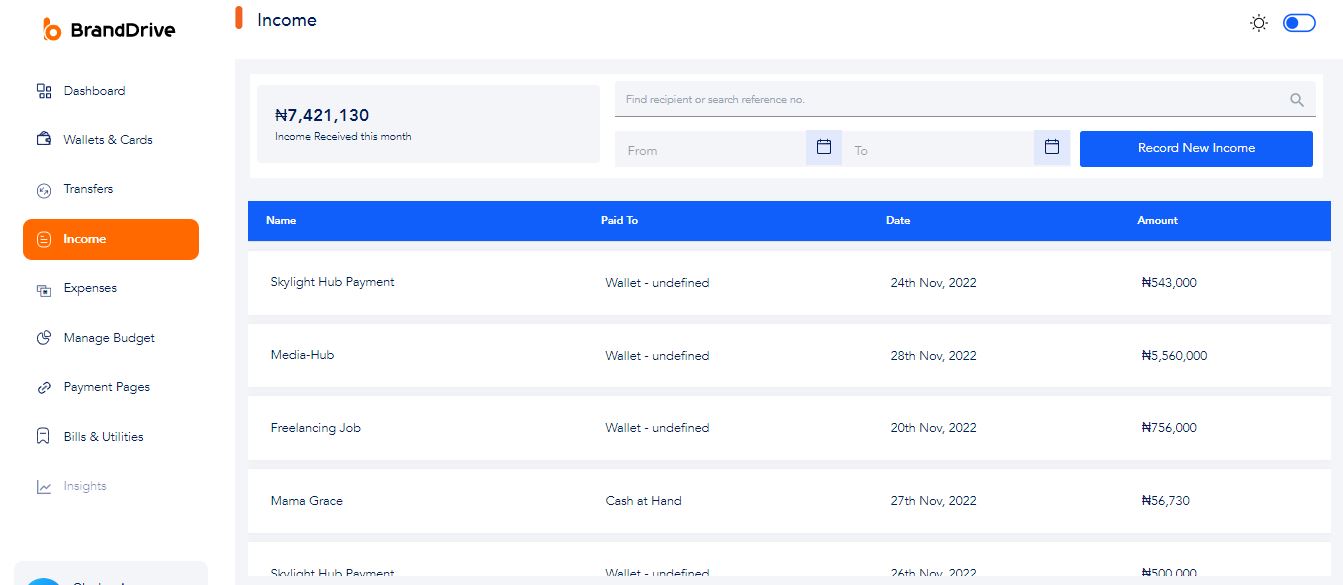Viewport: 1343px width, 585px height.
Task: Open the Payment Pages menu item
Action: click(106, 387)
